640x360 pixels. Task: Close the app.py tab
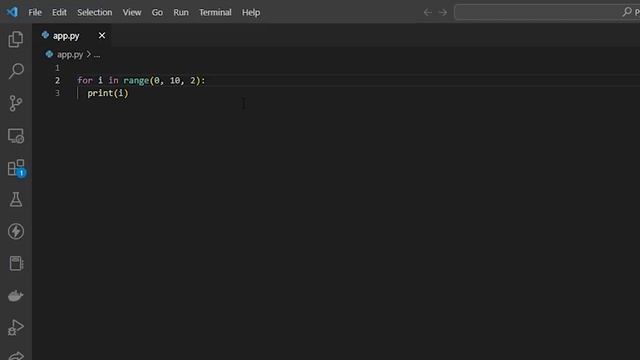(102, 36)
